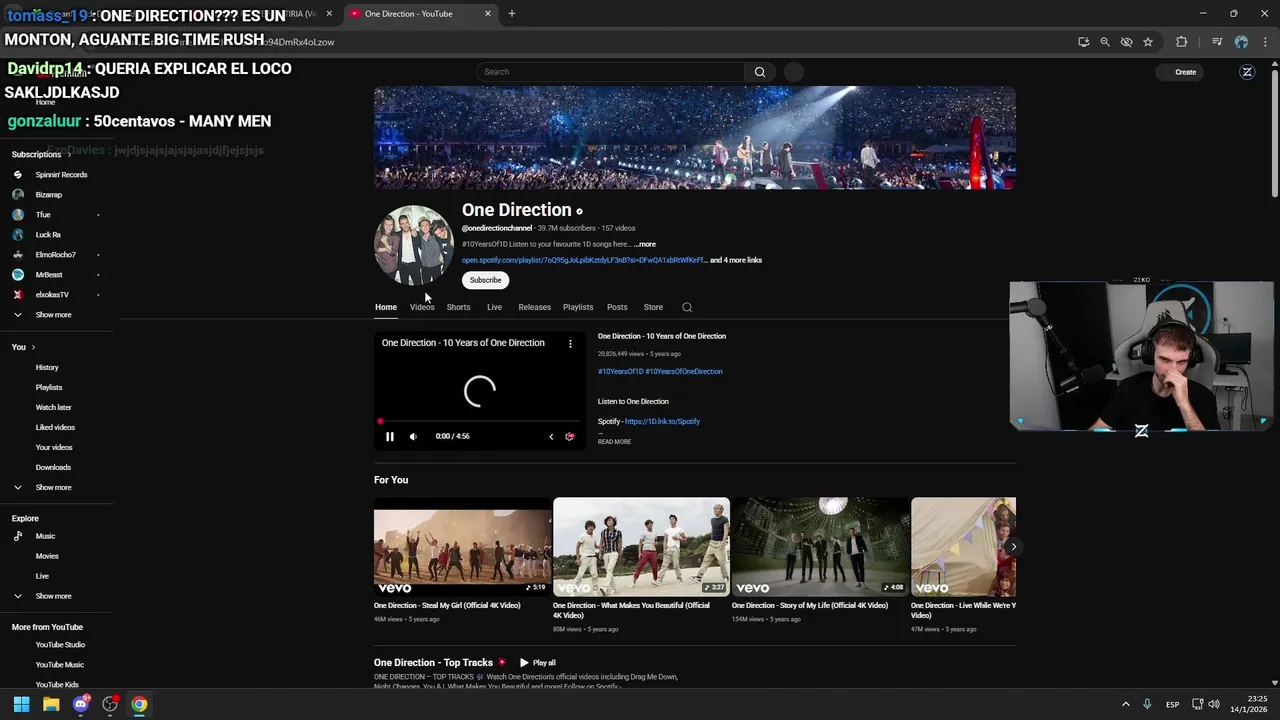
Task: Click the One Direction channel avatar
Action: [x=414, y=245]
